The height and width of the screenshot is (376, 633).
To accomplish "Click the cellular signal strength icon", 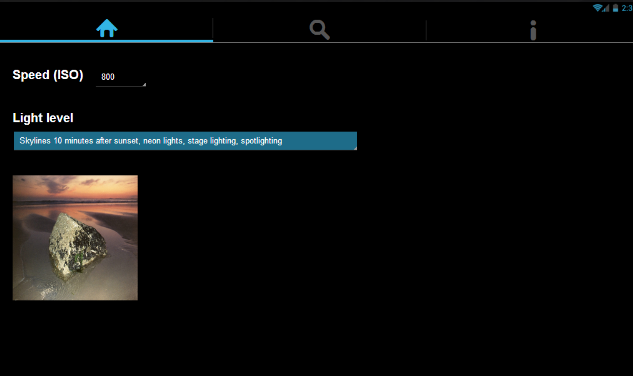I will coord(606,8).
